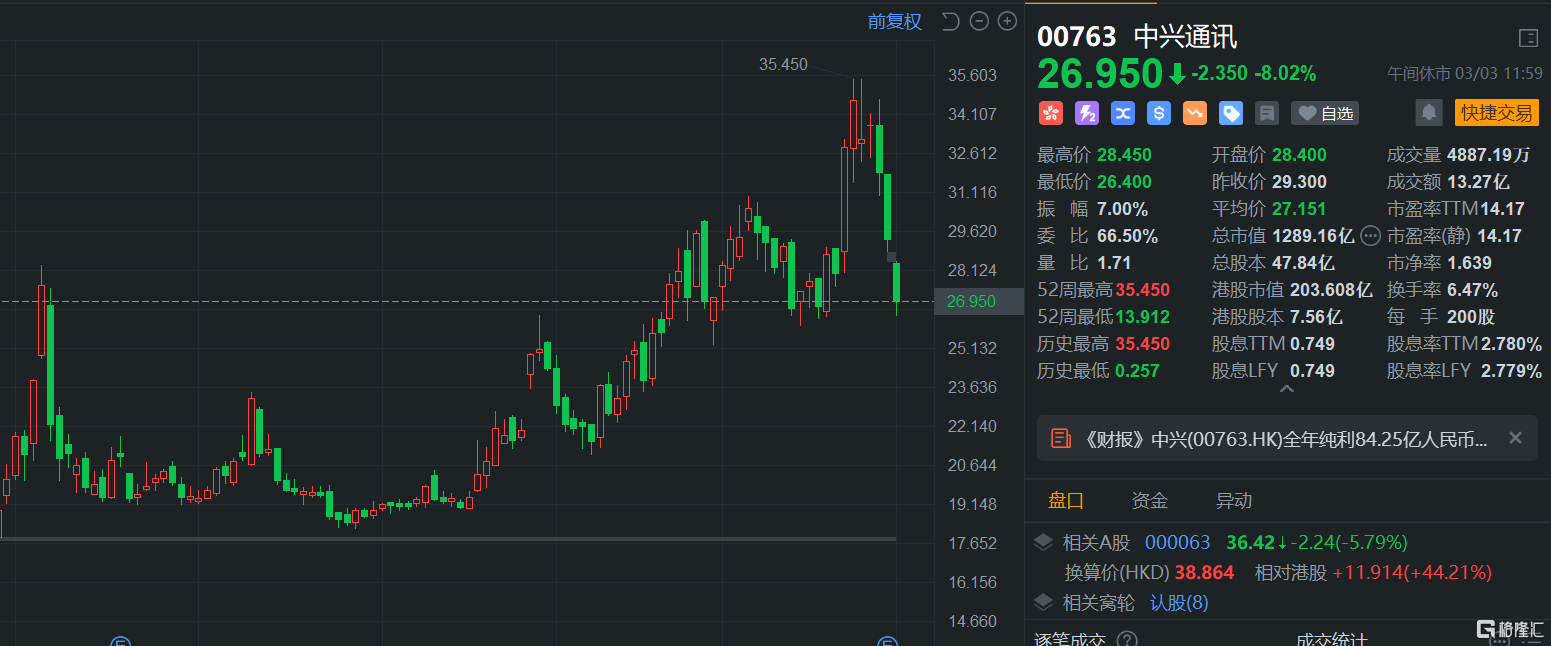Open related A-share 000063 link
The height and width of the screenshot is (646, 1551).
click(x=1177, y=543)
